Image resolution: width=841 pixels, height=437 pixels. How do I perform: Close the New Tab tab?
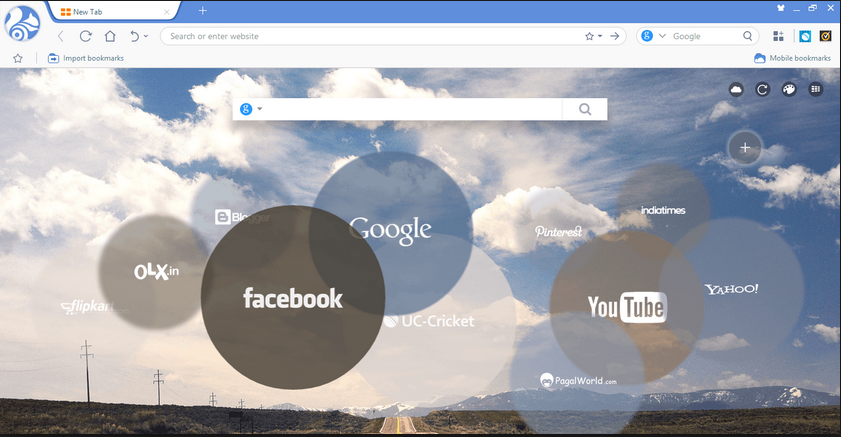click(x=166, y=12)
